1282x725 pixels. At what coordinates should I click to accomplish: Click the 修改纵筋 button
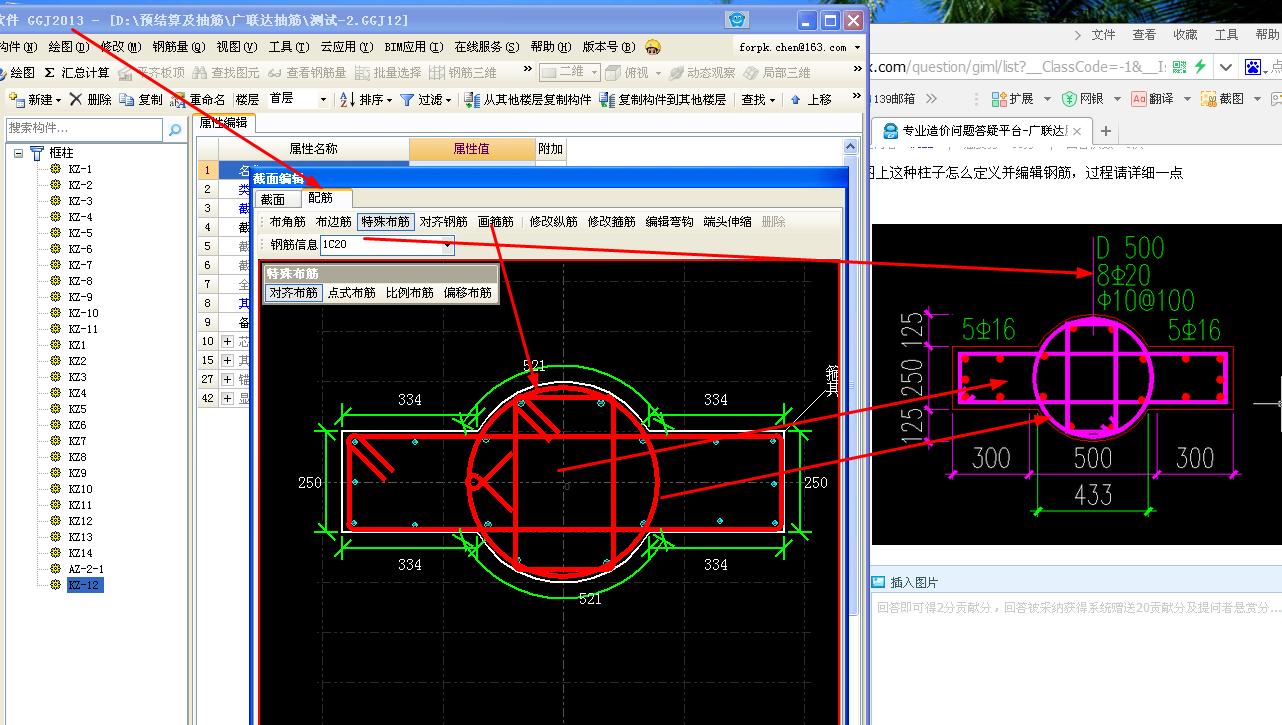(554, 222)
